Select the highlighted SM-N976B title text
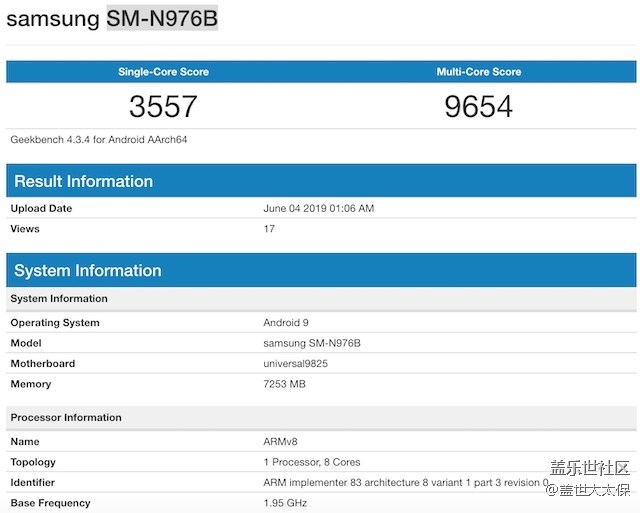 click(x=162, y=18)
